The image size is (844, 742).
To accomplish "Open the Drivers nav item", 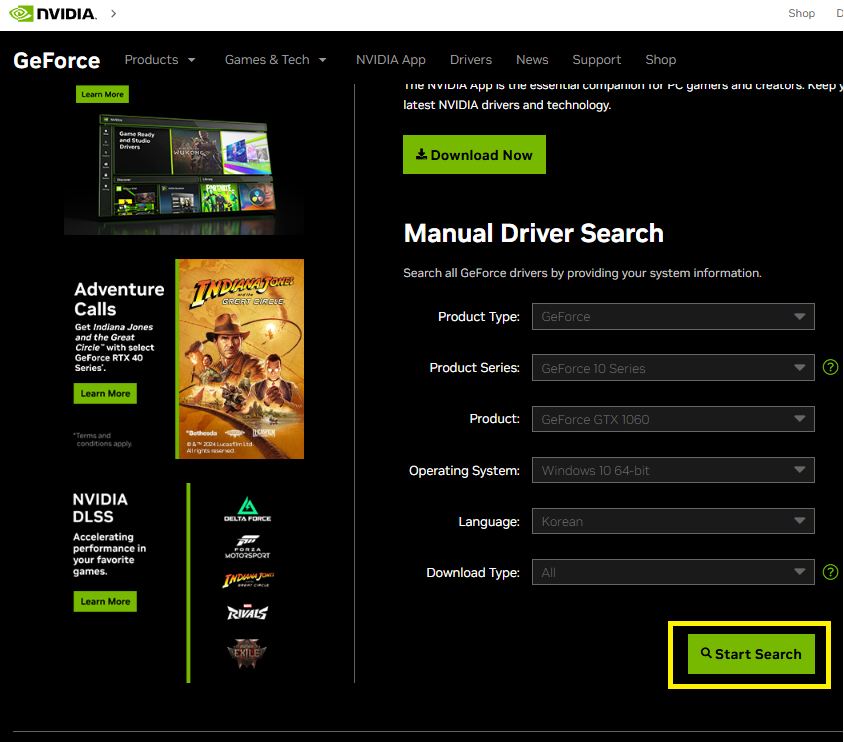I will (471, 60).
